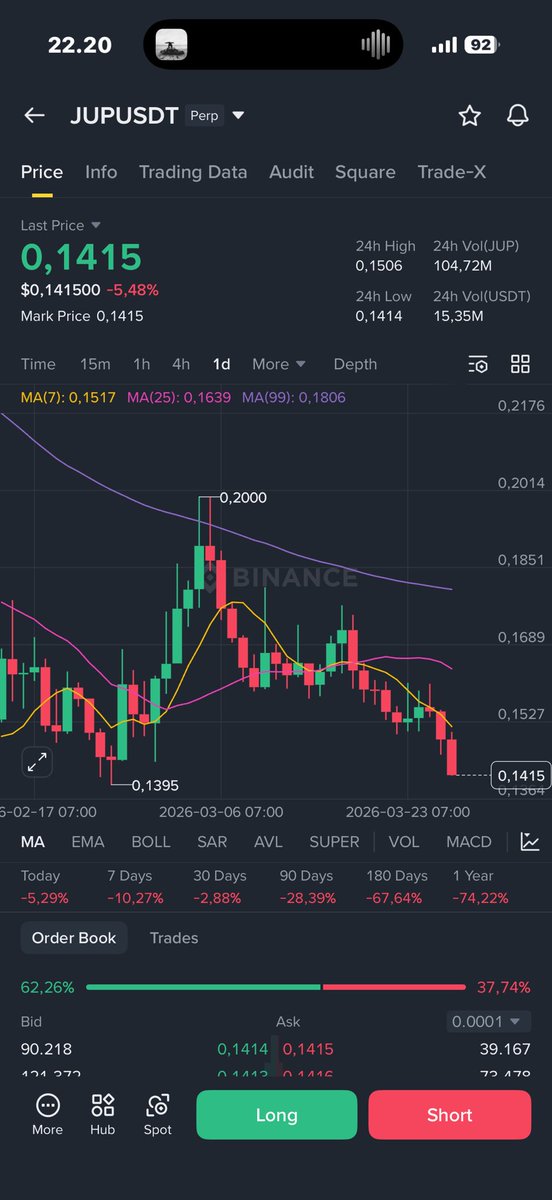Open the Trade-X tab

coord(452,172)
